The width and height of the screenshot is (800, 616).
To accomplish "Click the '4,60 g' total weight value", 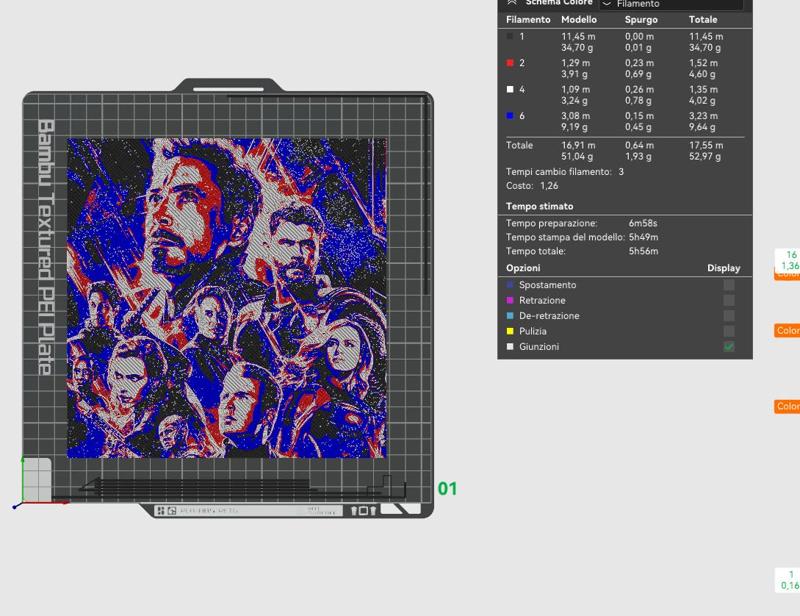I will pos(702,74).
